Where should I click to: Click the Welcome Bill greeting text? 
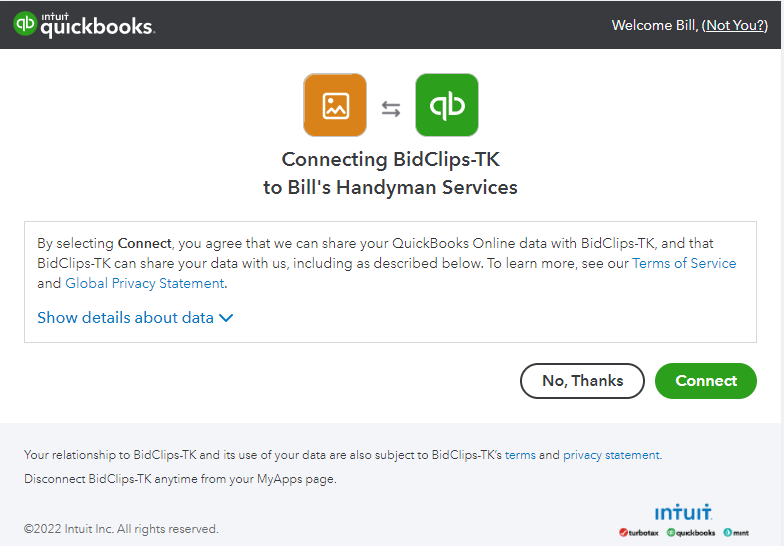(x=654, y=25)
